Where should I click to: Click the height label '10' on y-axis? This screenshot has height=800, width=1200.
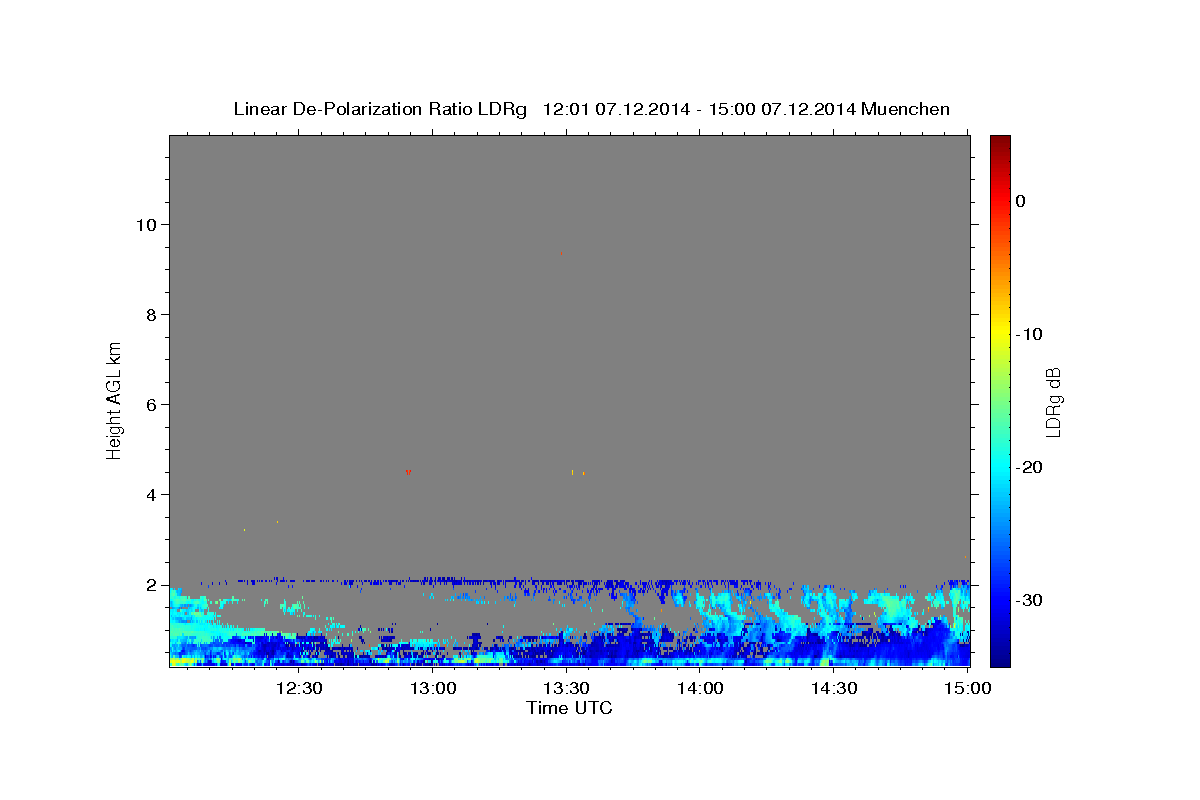pos(146,225)
